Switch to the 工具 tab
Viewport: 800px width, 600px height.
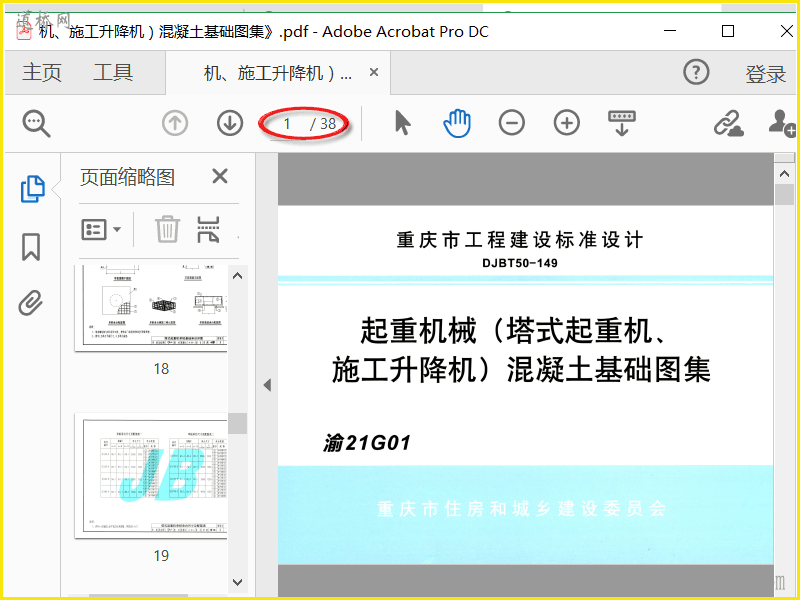[113, 72]
